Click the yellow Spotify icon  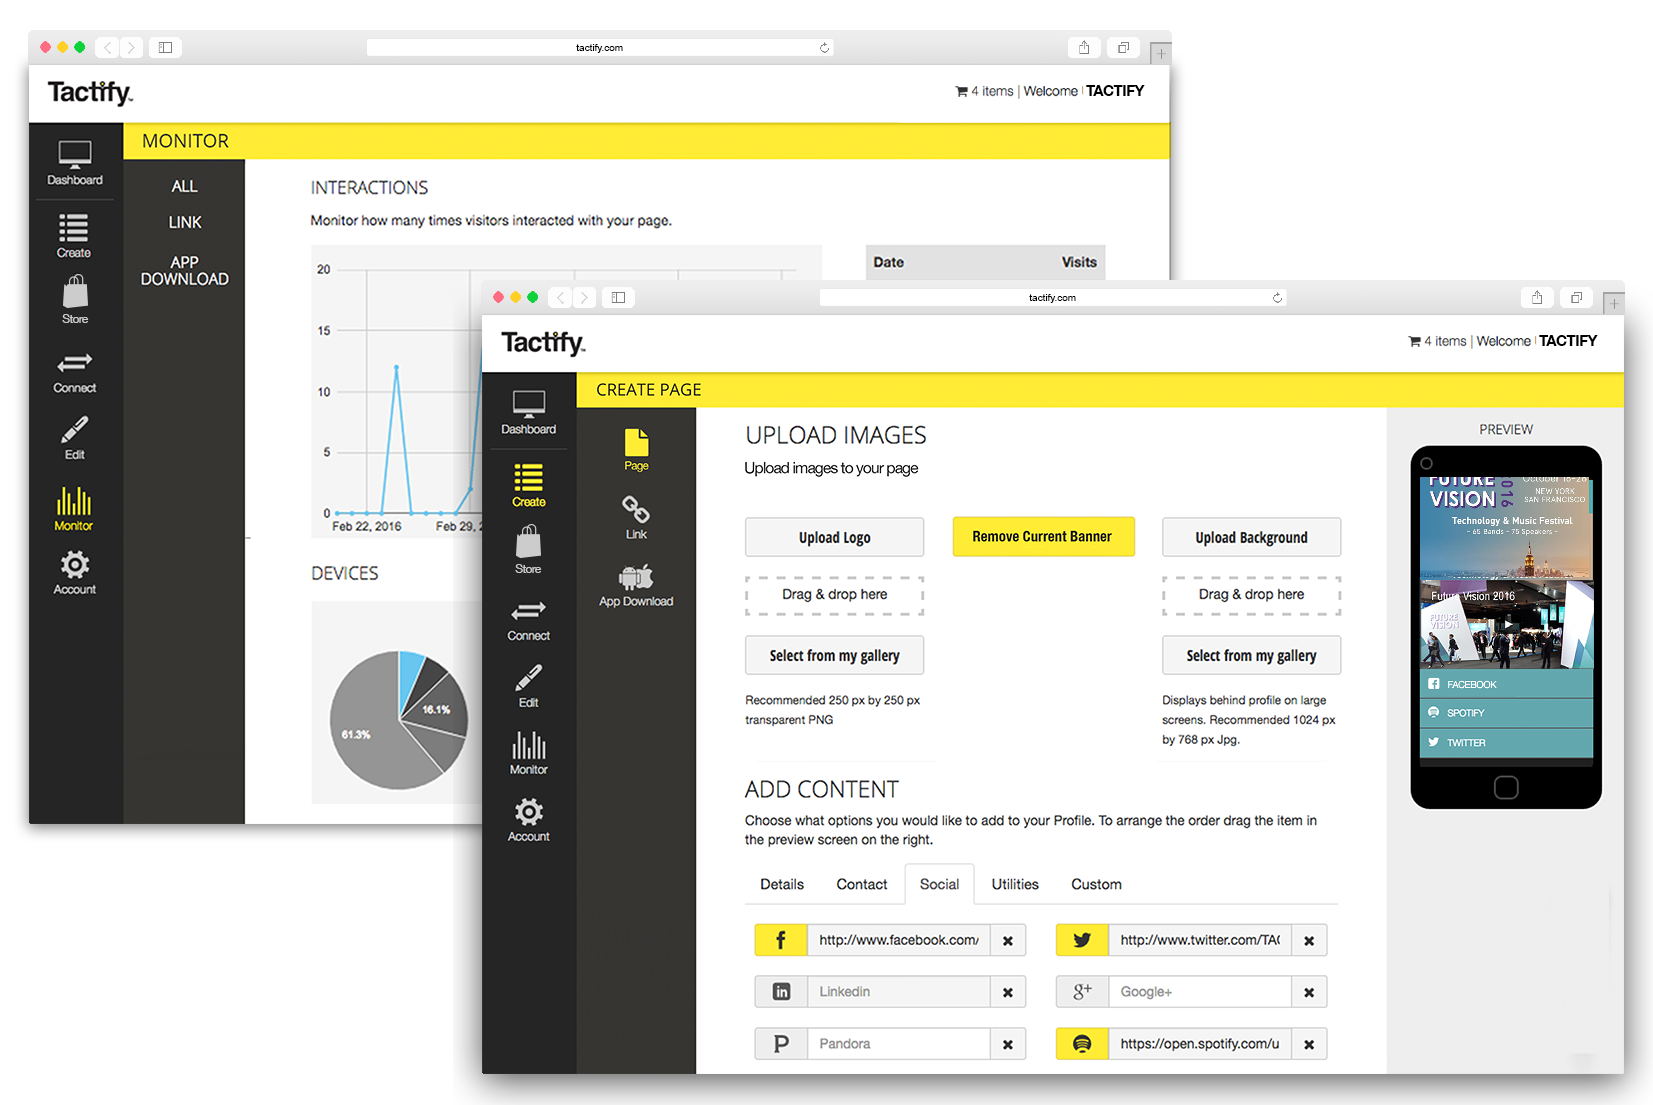[1082, 1044]
